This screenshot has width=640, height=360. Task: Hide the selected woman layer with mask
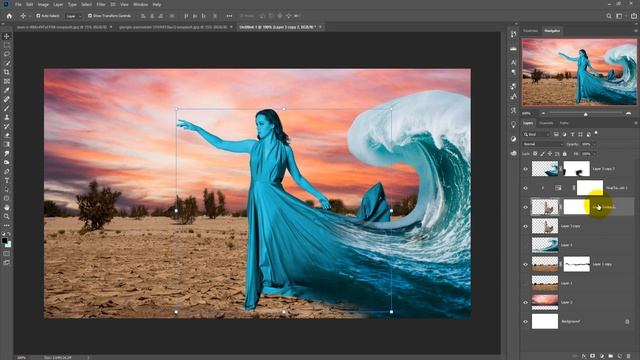point(525,207)
